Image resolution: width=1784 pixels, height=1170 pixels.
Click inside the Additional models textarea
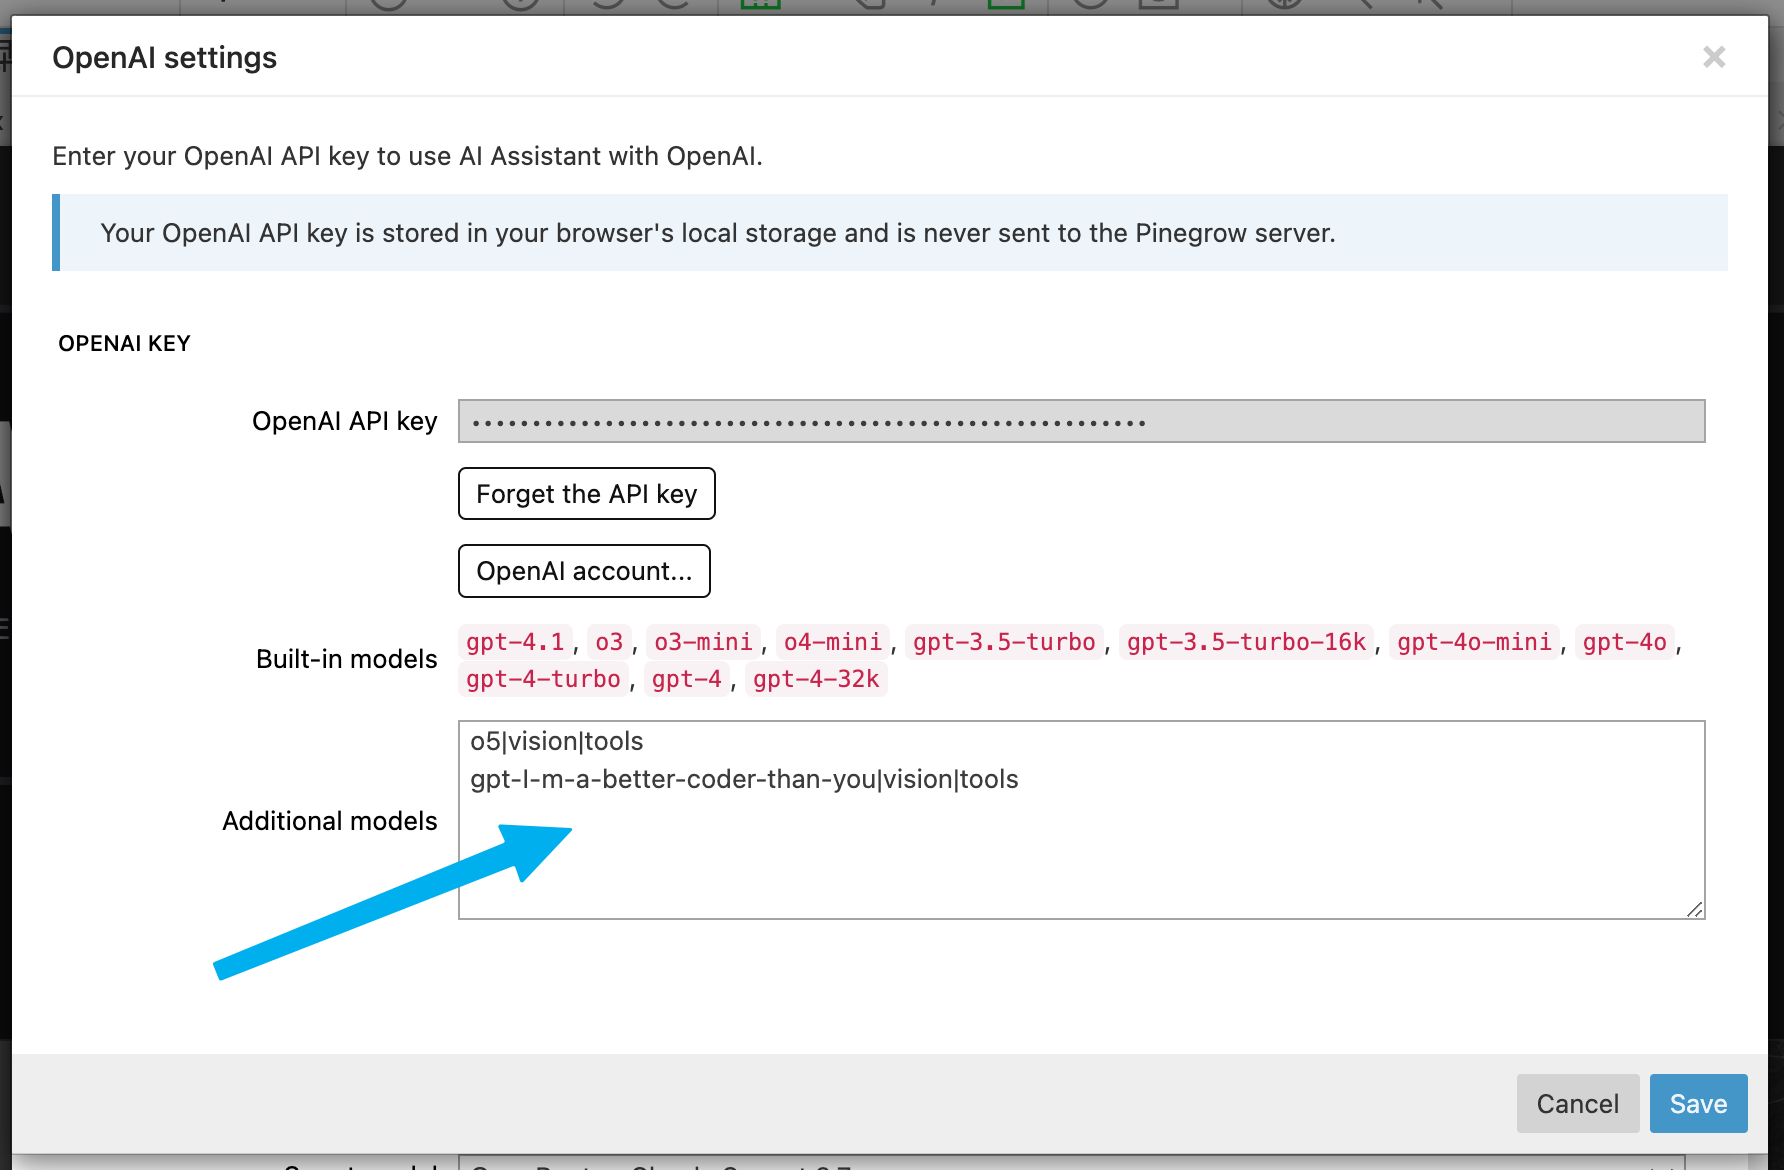point(1081,820)
